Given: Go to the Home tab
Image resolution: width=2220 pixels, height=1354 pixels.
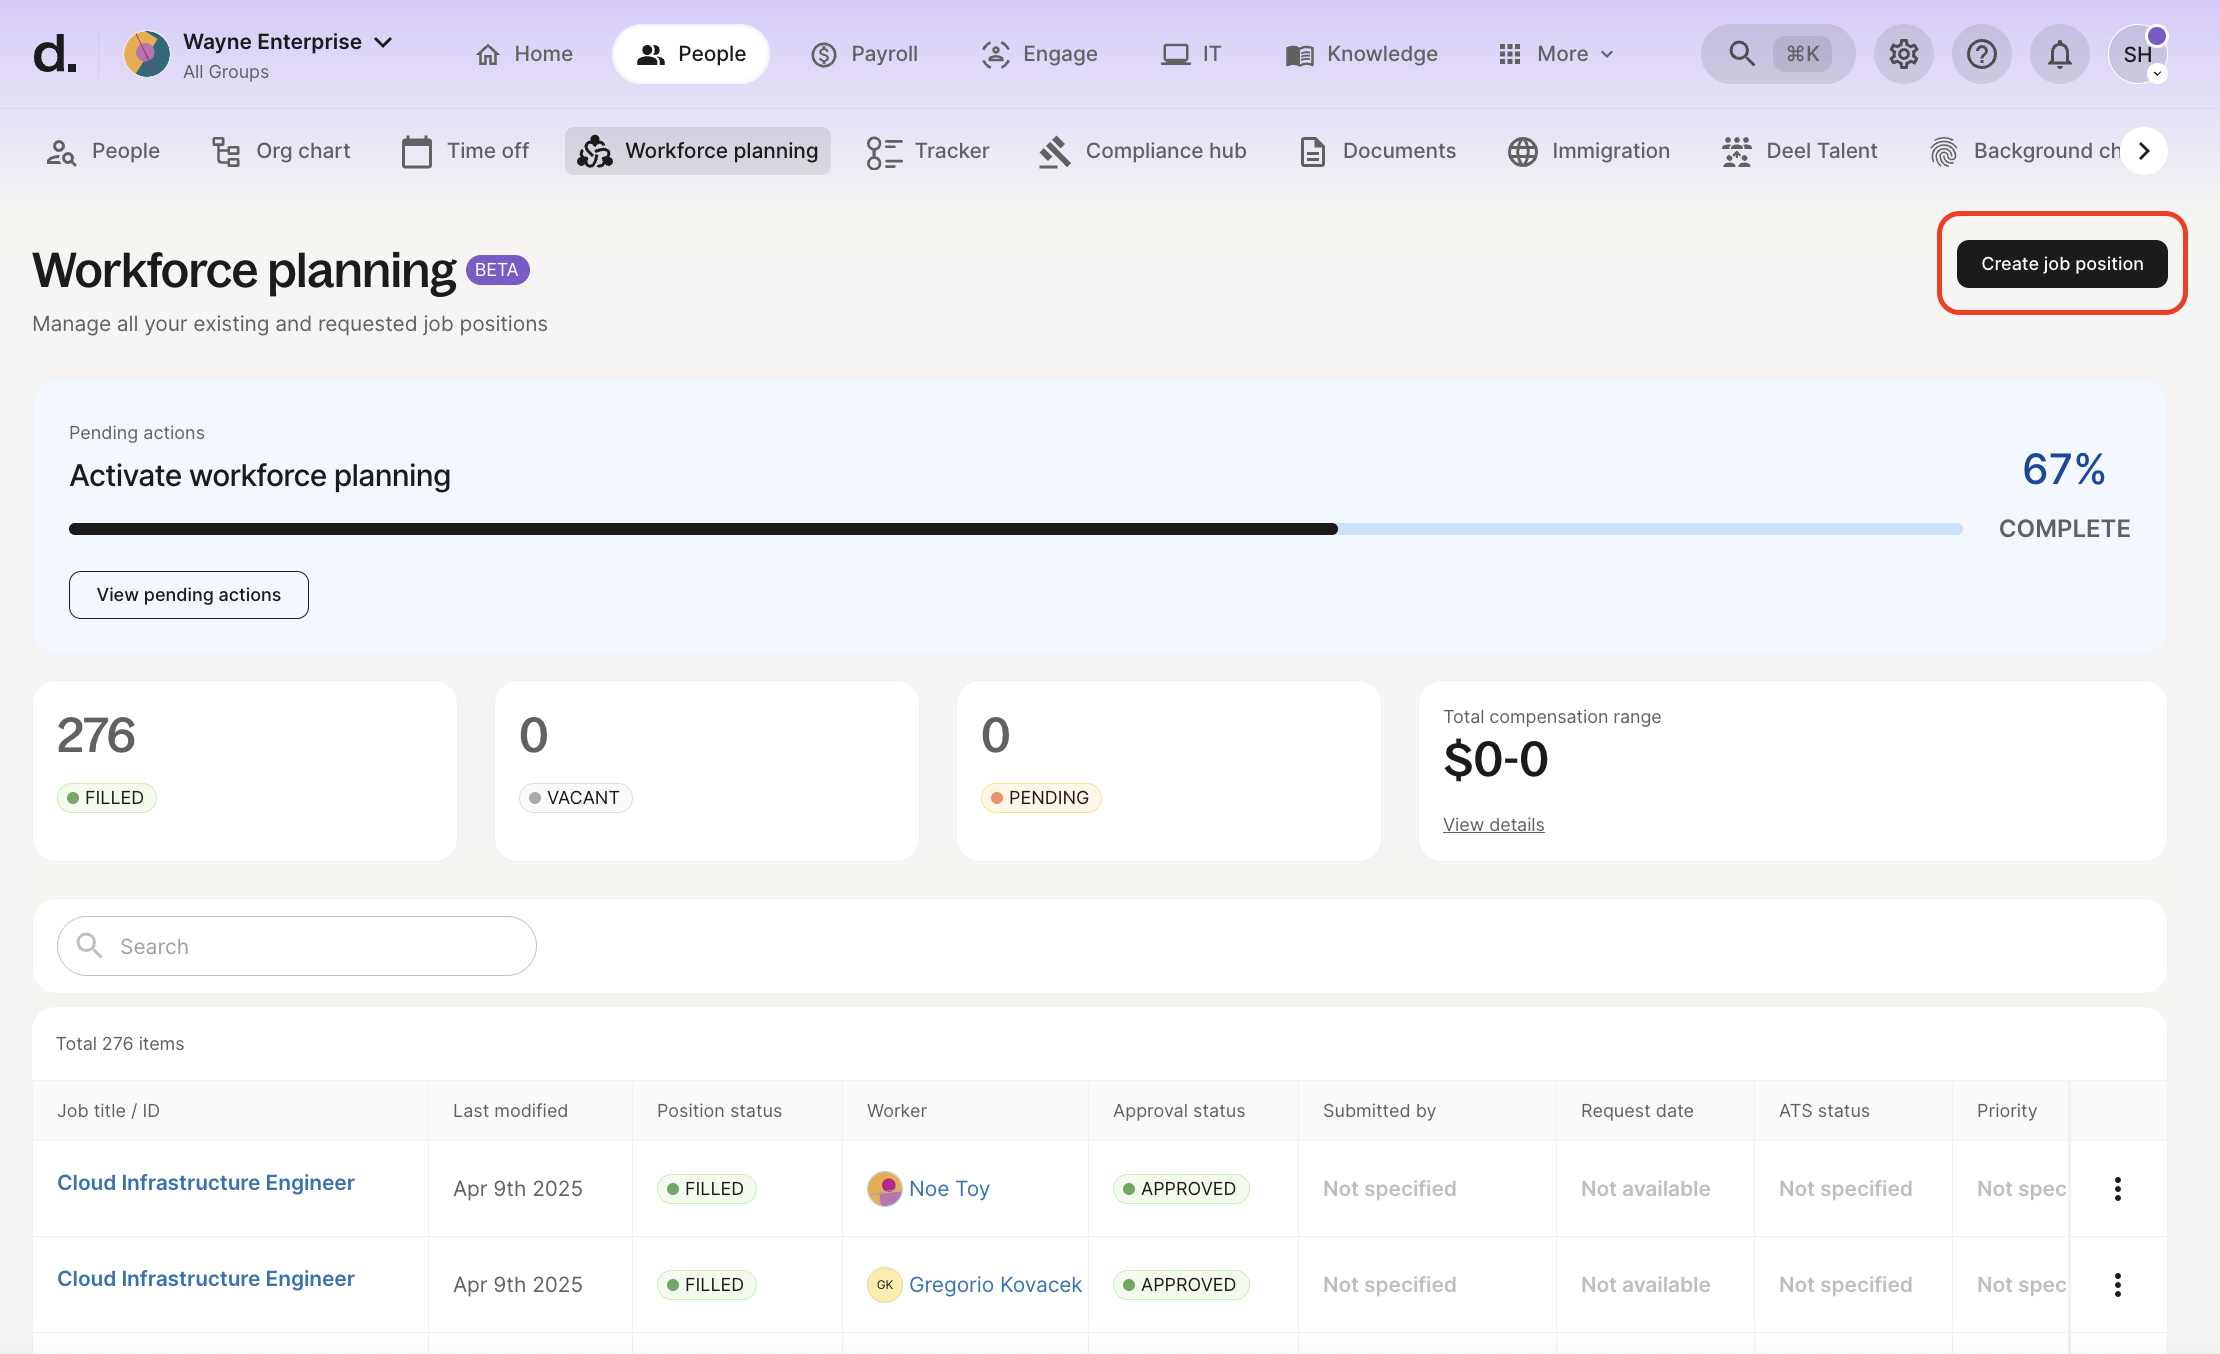Looking at the screenshot, I should (525, 54).
